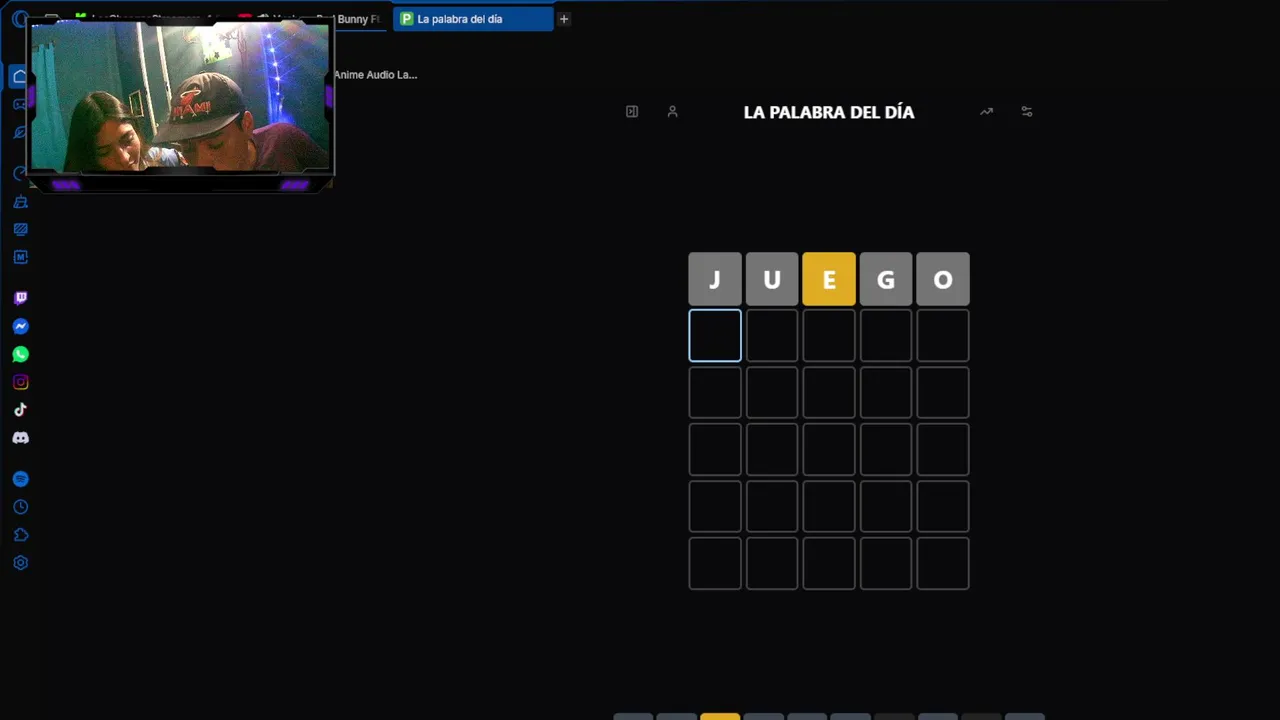Click the webcam overlay video

coord(180,97)
